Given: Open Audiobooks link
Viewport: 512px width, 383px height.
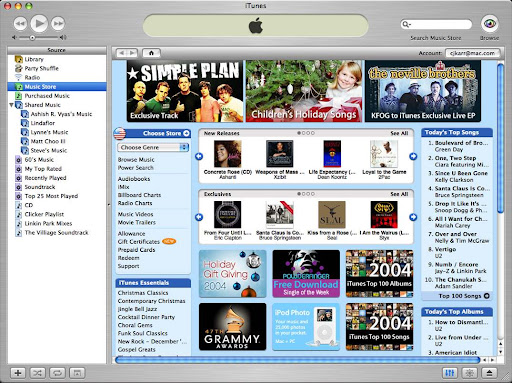Looking at the screenshot, I should point(134,179).
